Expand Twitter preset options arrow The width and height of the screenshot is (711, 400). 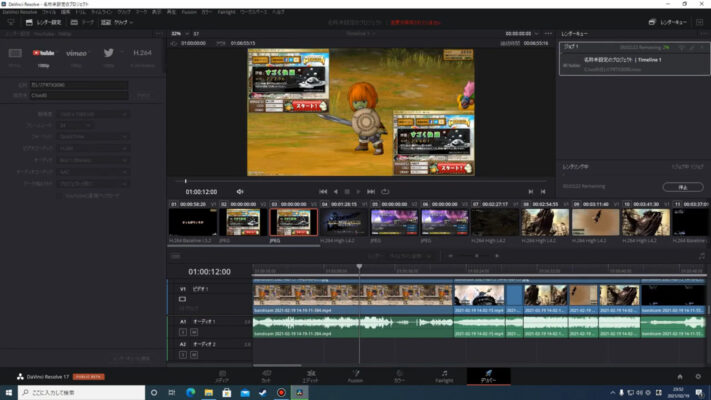(x=122, y=53)
